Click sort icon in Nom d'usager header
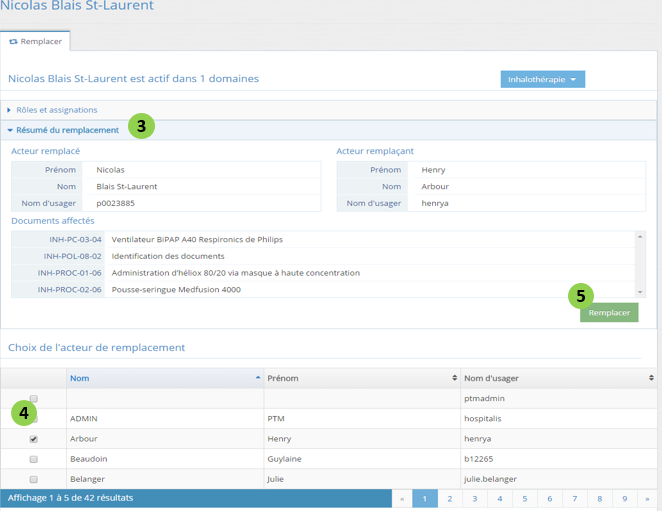This screenshot has width=662, height=511. (651, 378)
